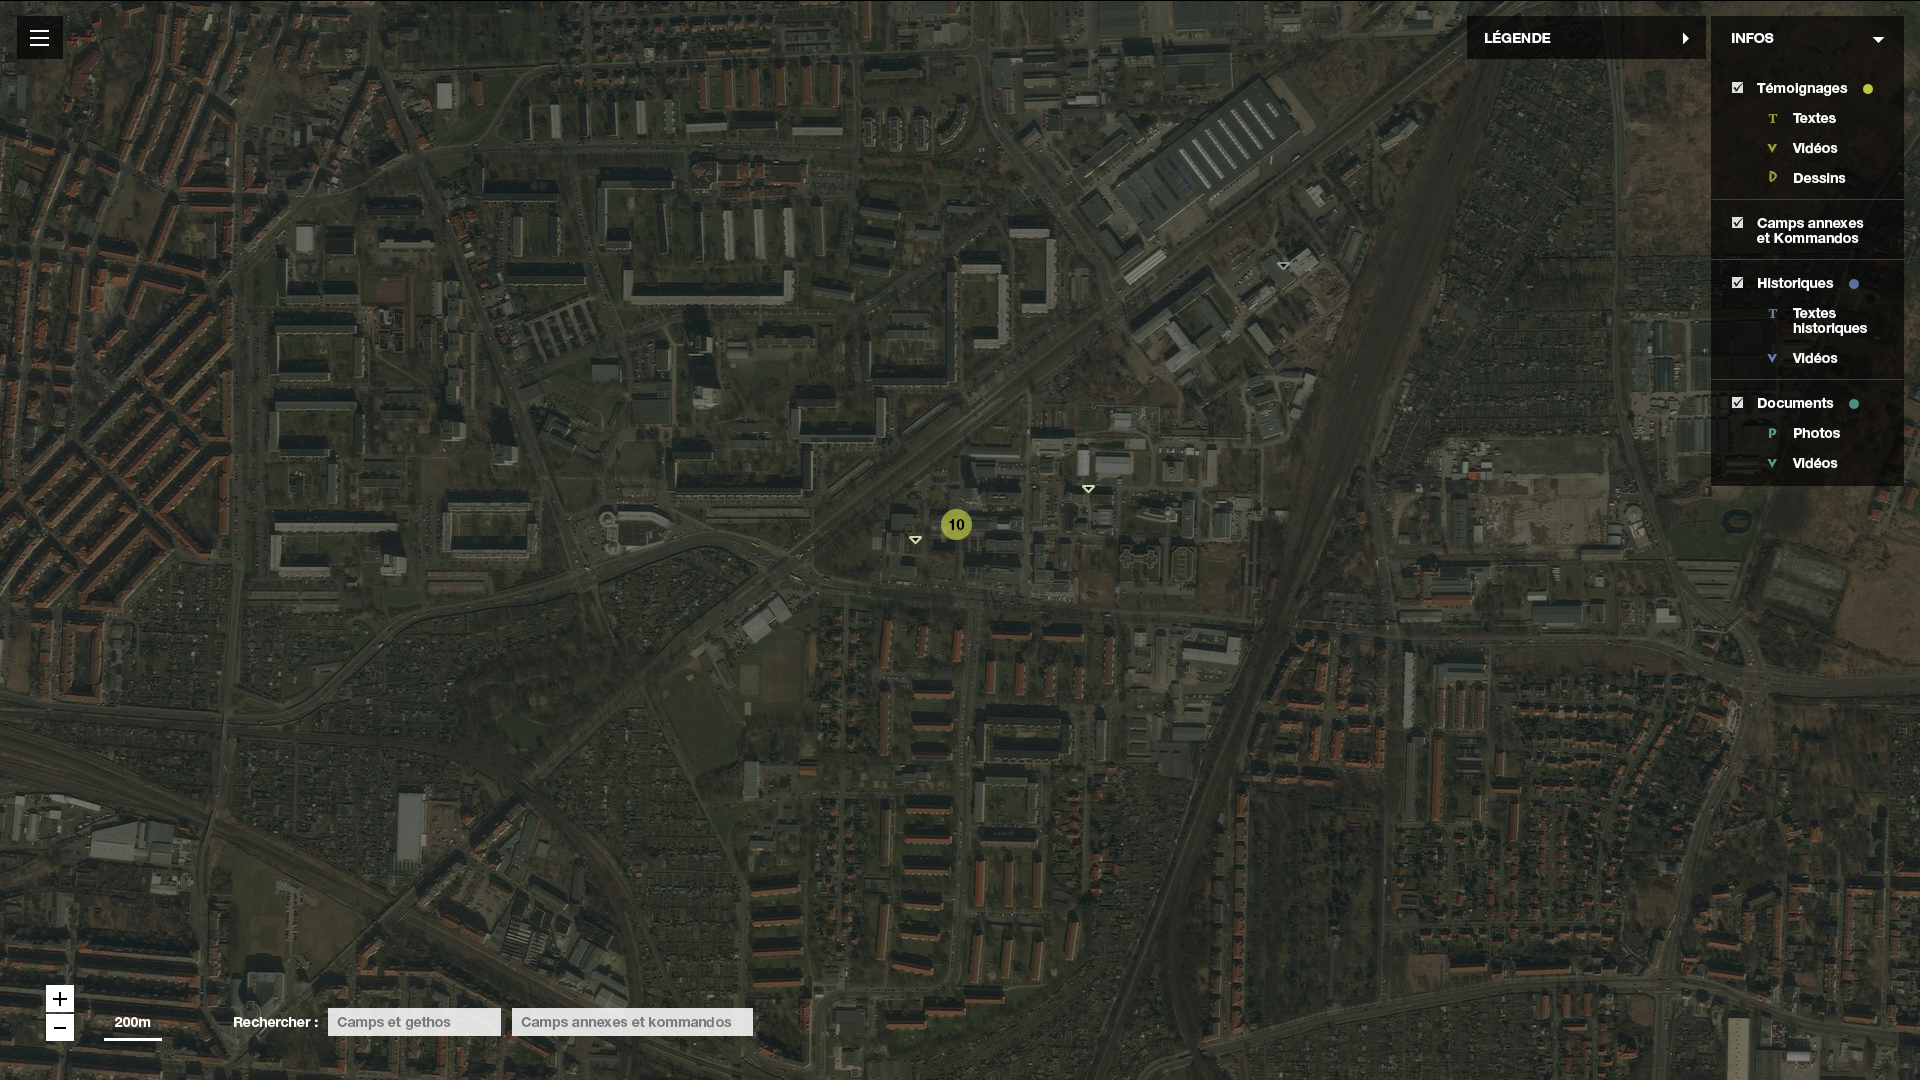Select Photos under Documents
This screenshot has width=1920, height=1080.
pyautogui.click(x=1816, y=433)
